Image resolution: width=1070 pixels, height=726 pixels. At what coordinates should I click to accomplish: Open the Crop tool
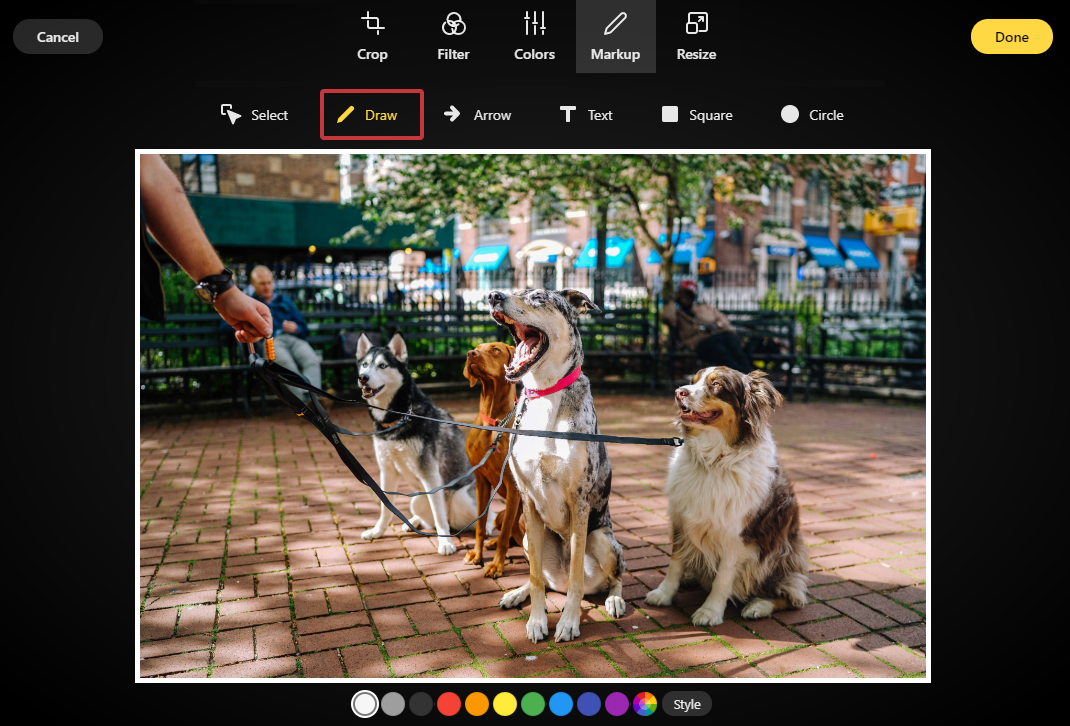click(x=372, y=37)
